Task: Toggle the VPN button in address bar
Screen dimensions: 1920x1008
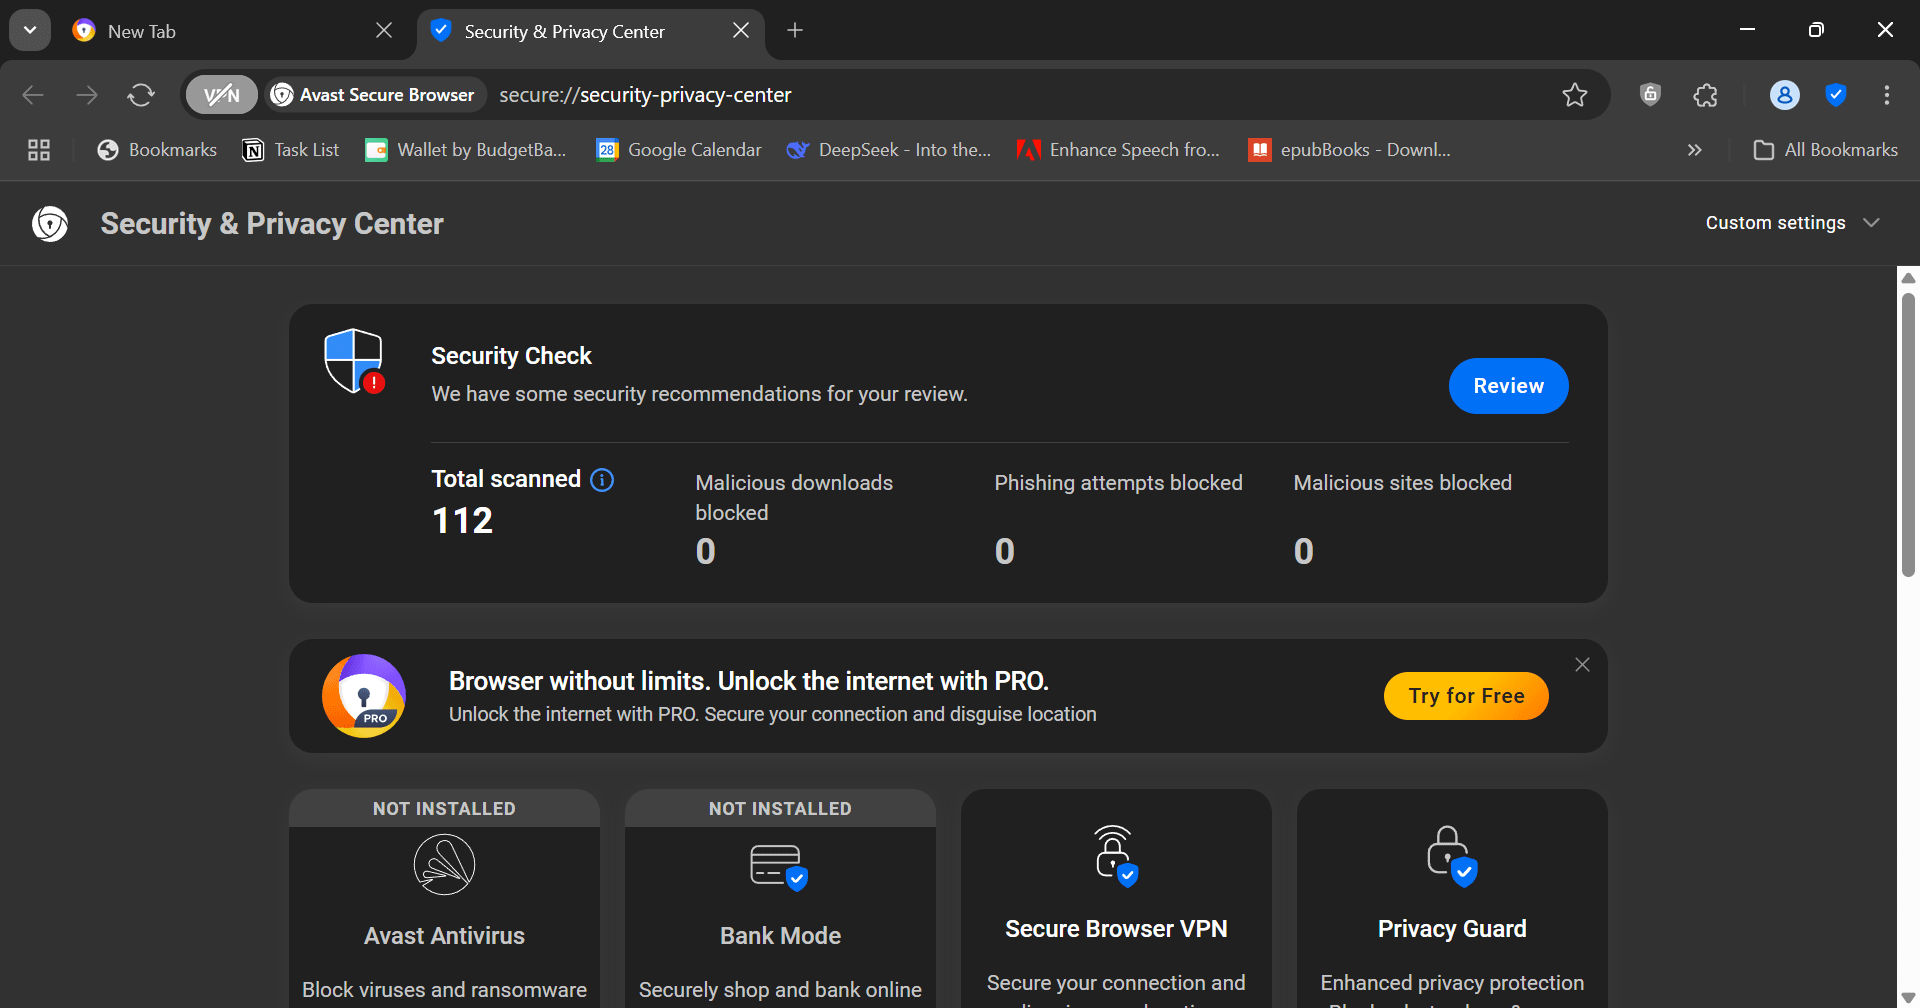Action: (221, 95)
